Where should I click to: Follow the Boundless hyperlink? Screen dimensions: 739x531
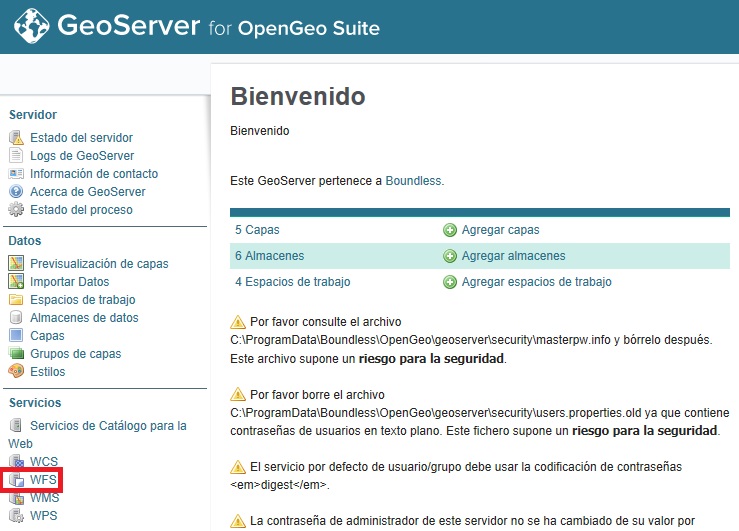(x=413, y=181)
